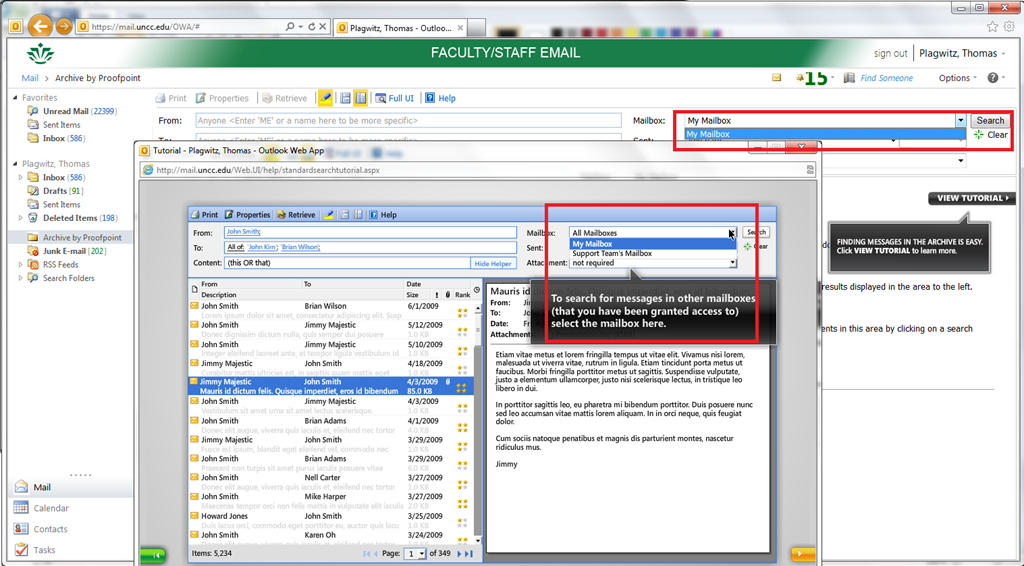Open the Calendar module in navigation pane
The width and height of the screenshot is (1024, 566).
point(50,508)
